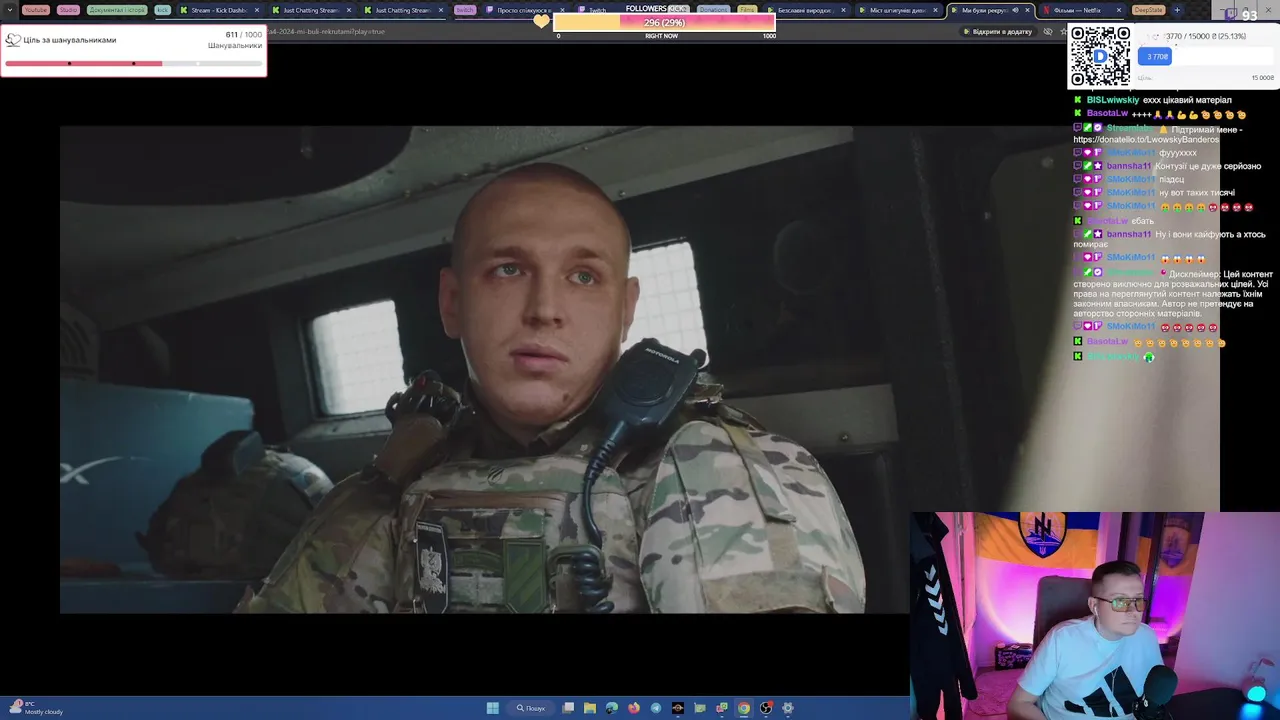1280x720 pixels.
Task: Launch Microsoft Edge from the taskbar
Action: pyautogui.click(x=612, y=708)
